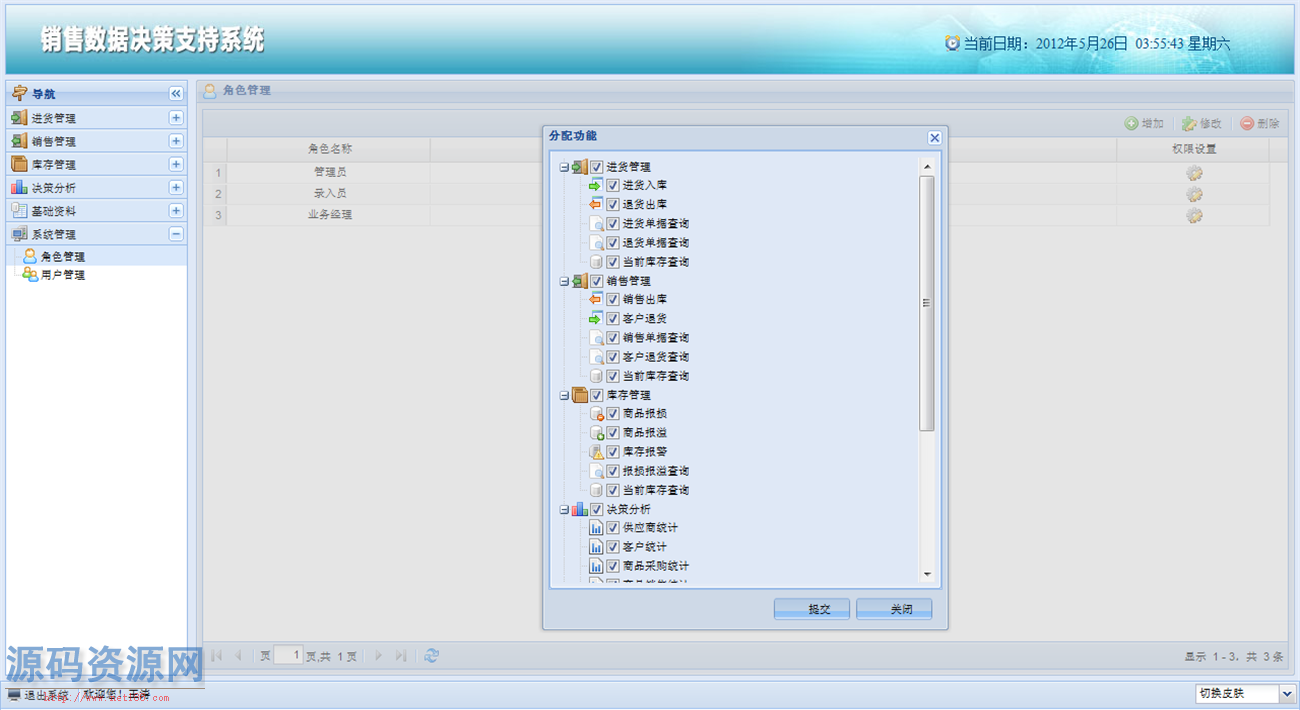Click the 库存报警 warning icon in tree
Screen dimensions: 1300x710
596,452
